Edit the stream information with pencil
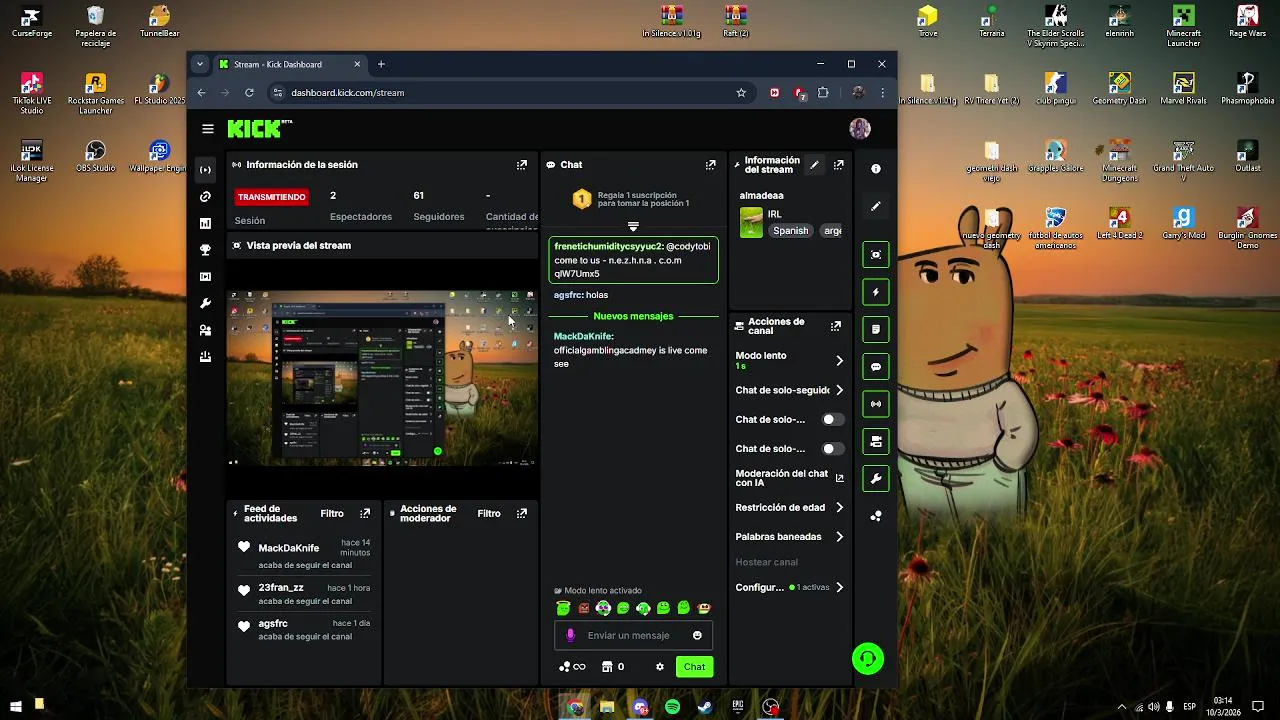1280x720 pixels. coord(814,165)
